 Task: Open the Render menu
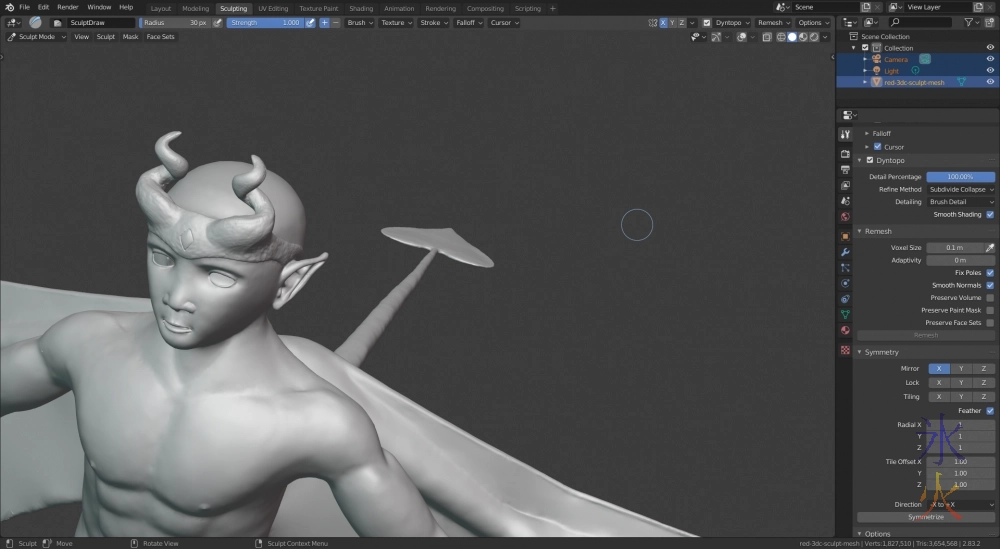pos(67,7)
